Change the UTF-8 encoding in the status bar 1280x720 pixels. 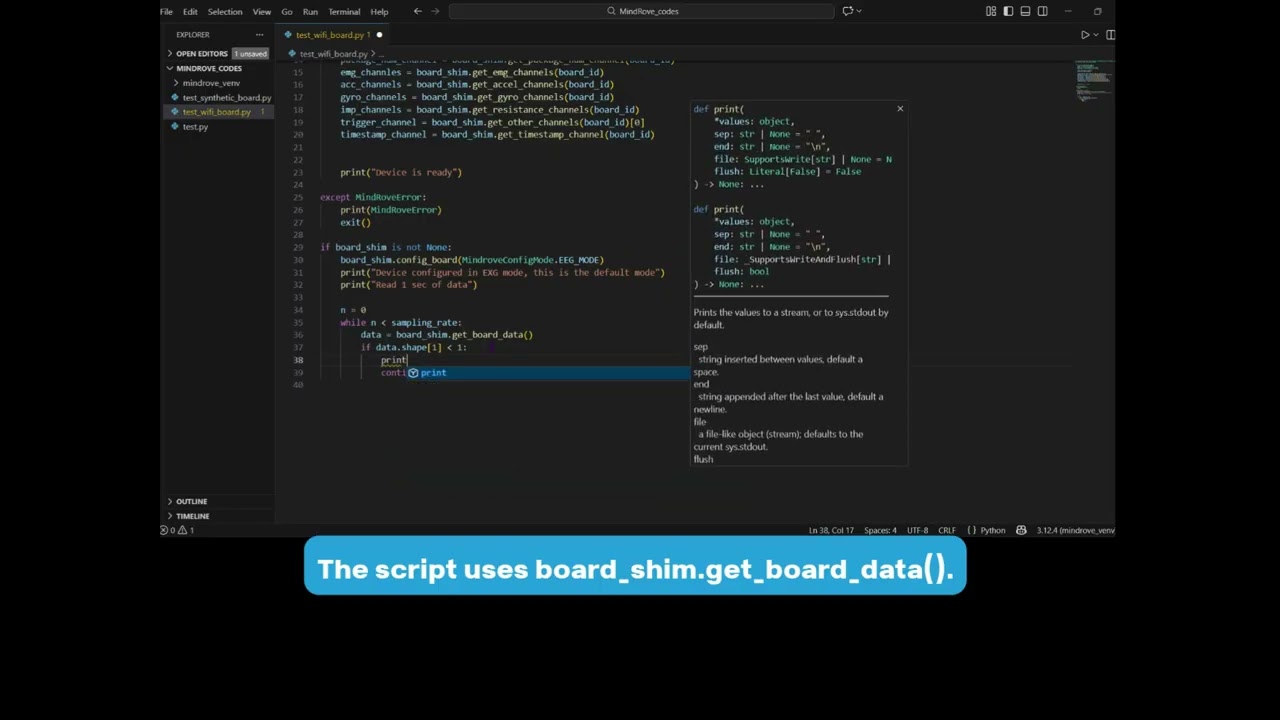(x=918, y=530)
